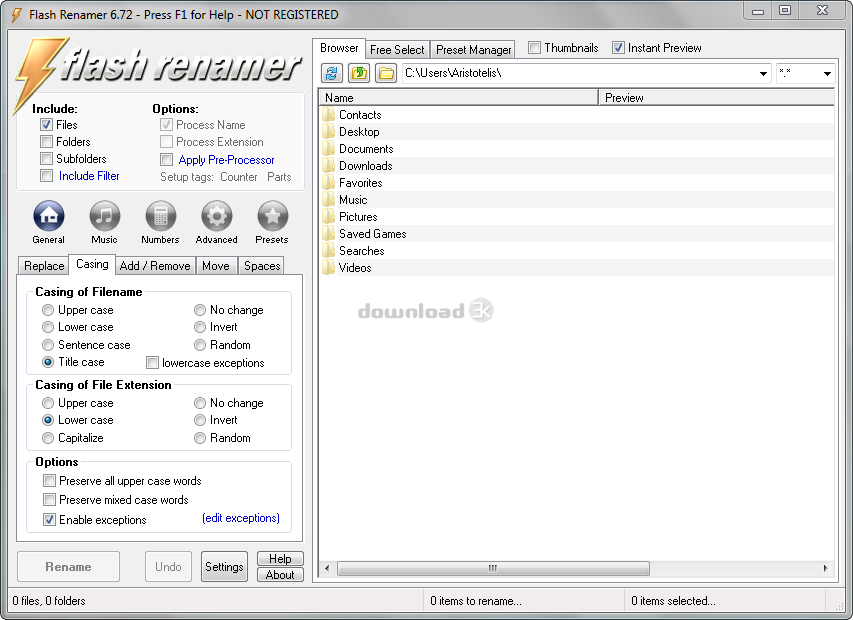853x620 pixels.
Task: Tick the Include Filter checkbox
Action: coord(46,176)
